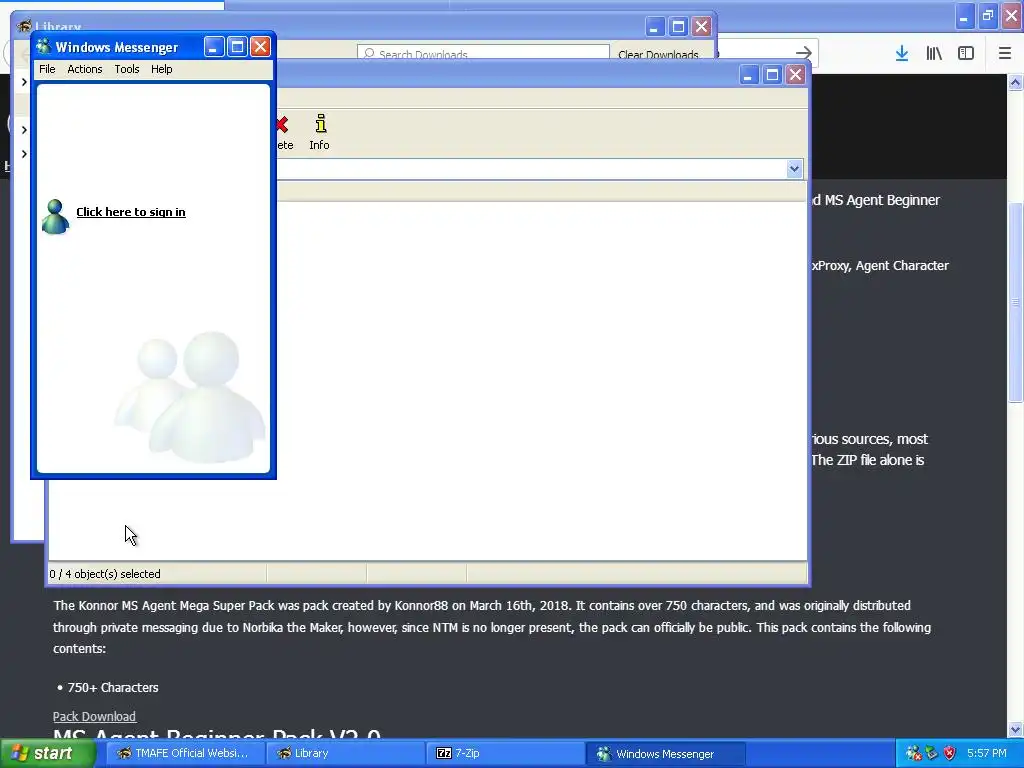1024x768 pixels.
Task: Switch to TMAFE Official Website taskbar button
Action: coord(185,754)
